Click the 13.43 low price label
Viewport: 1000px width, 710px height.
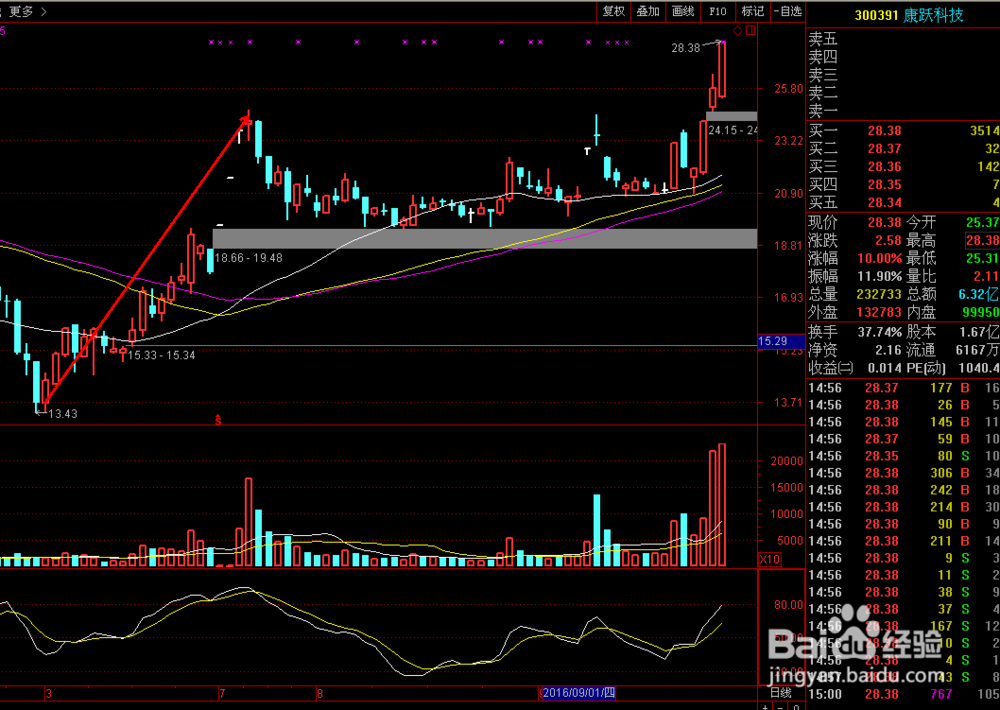click(x=62, y=413)
